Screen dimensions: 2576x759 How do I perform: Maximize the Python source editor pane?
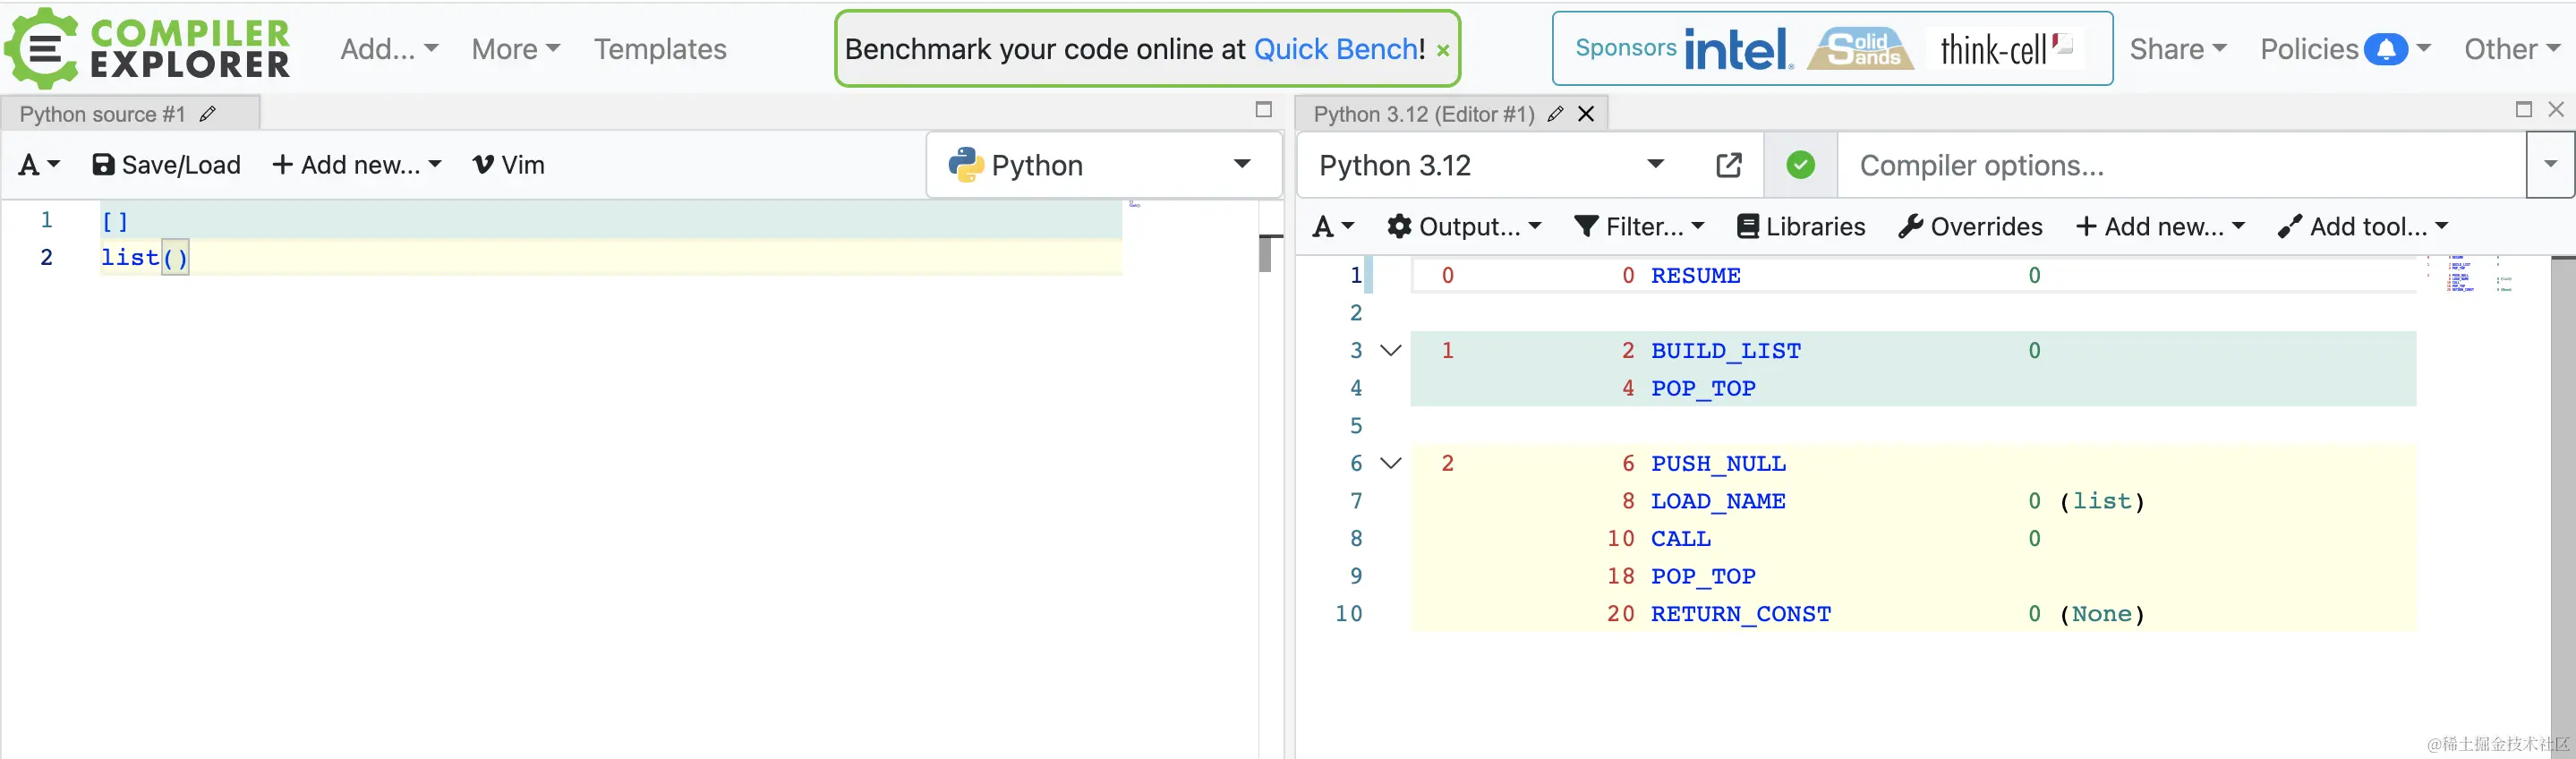pos(1264,110)
